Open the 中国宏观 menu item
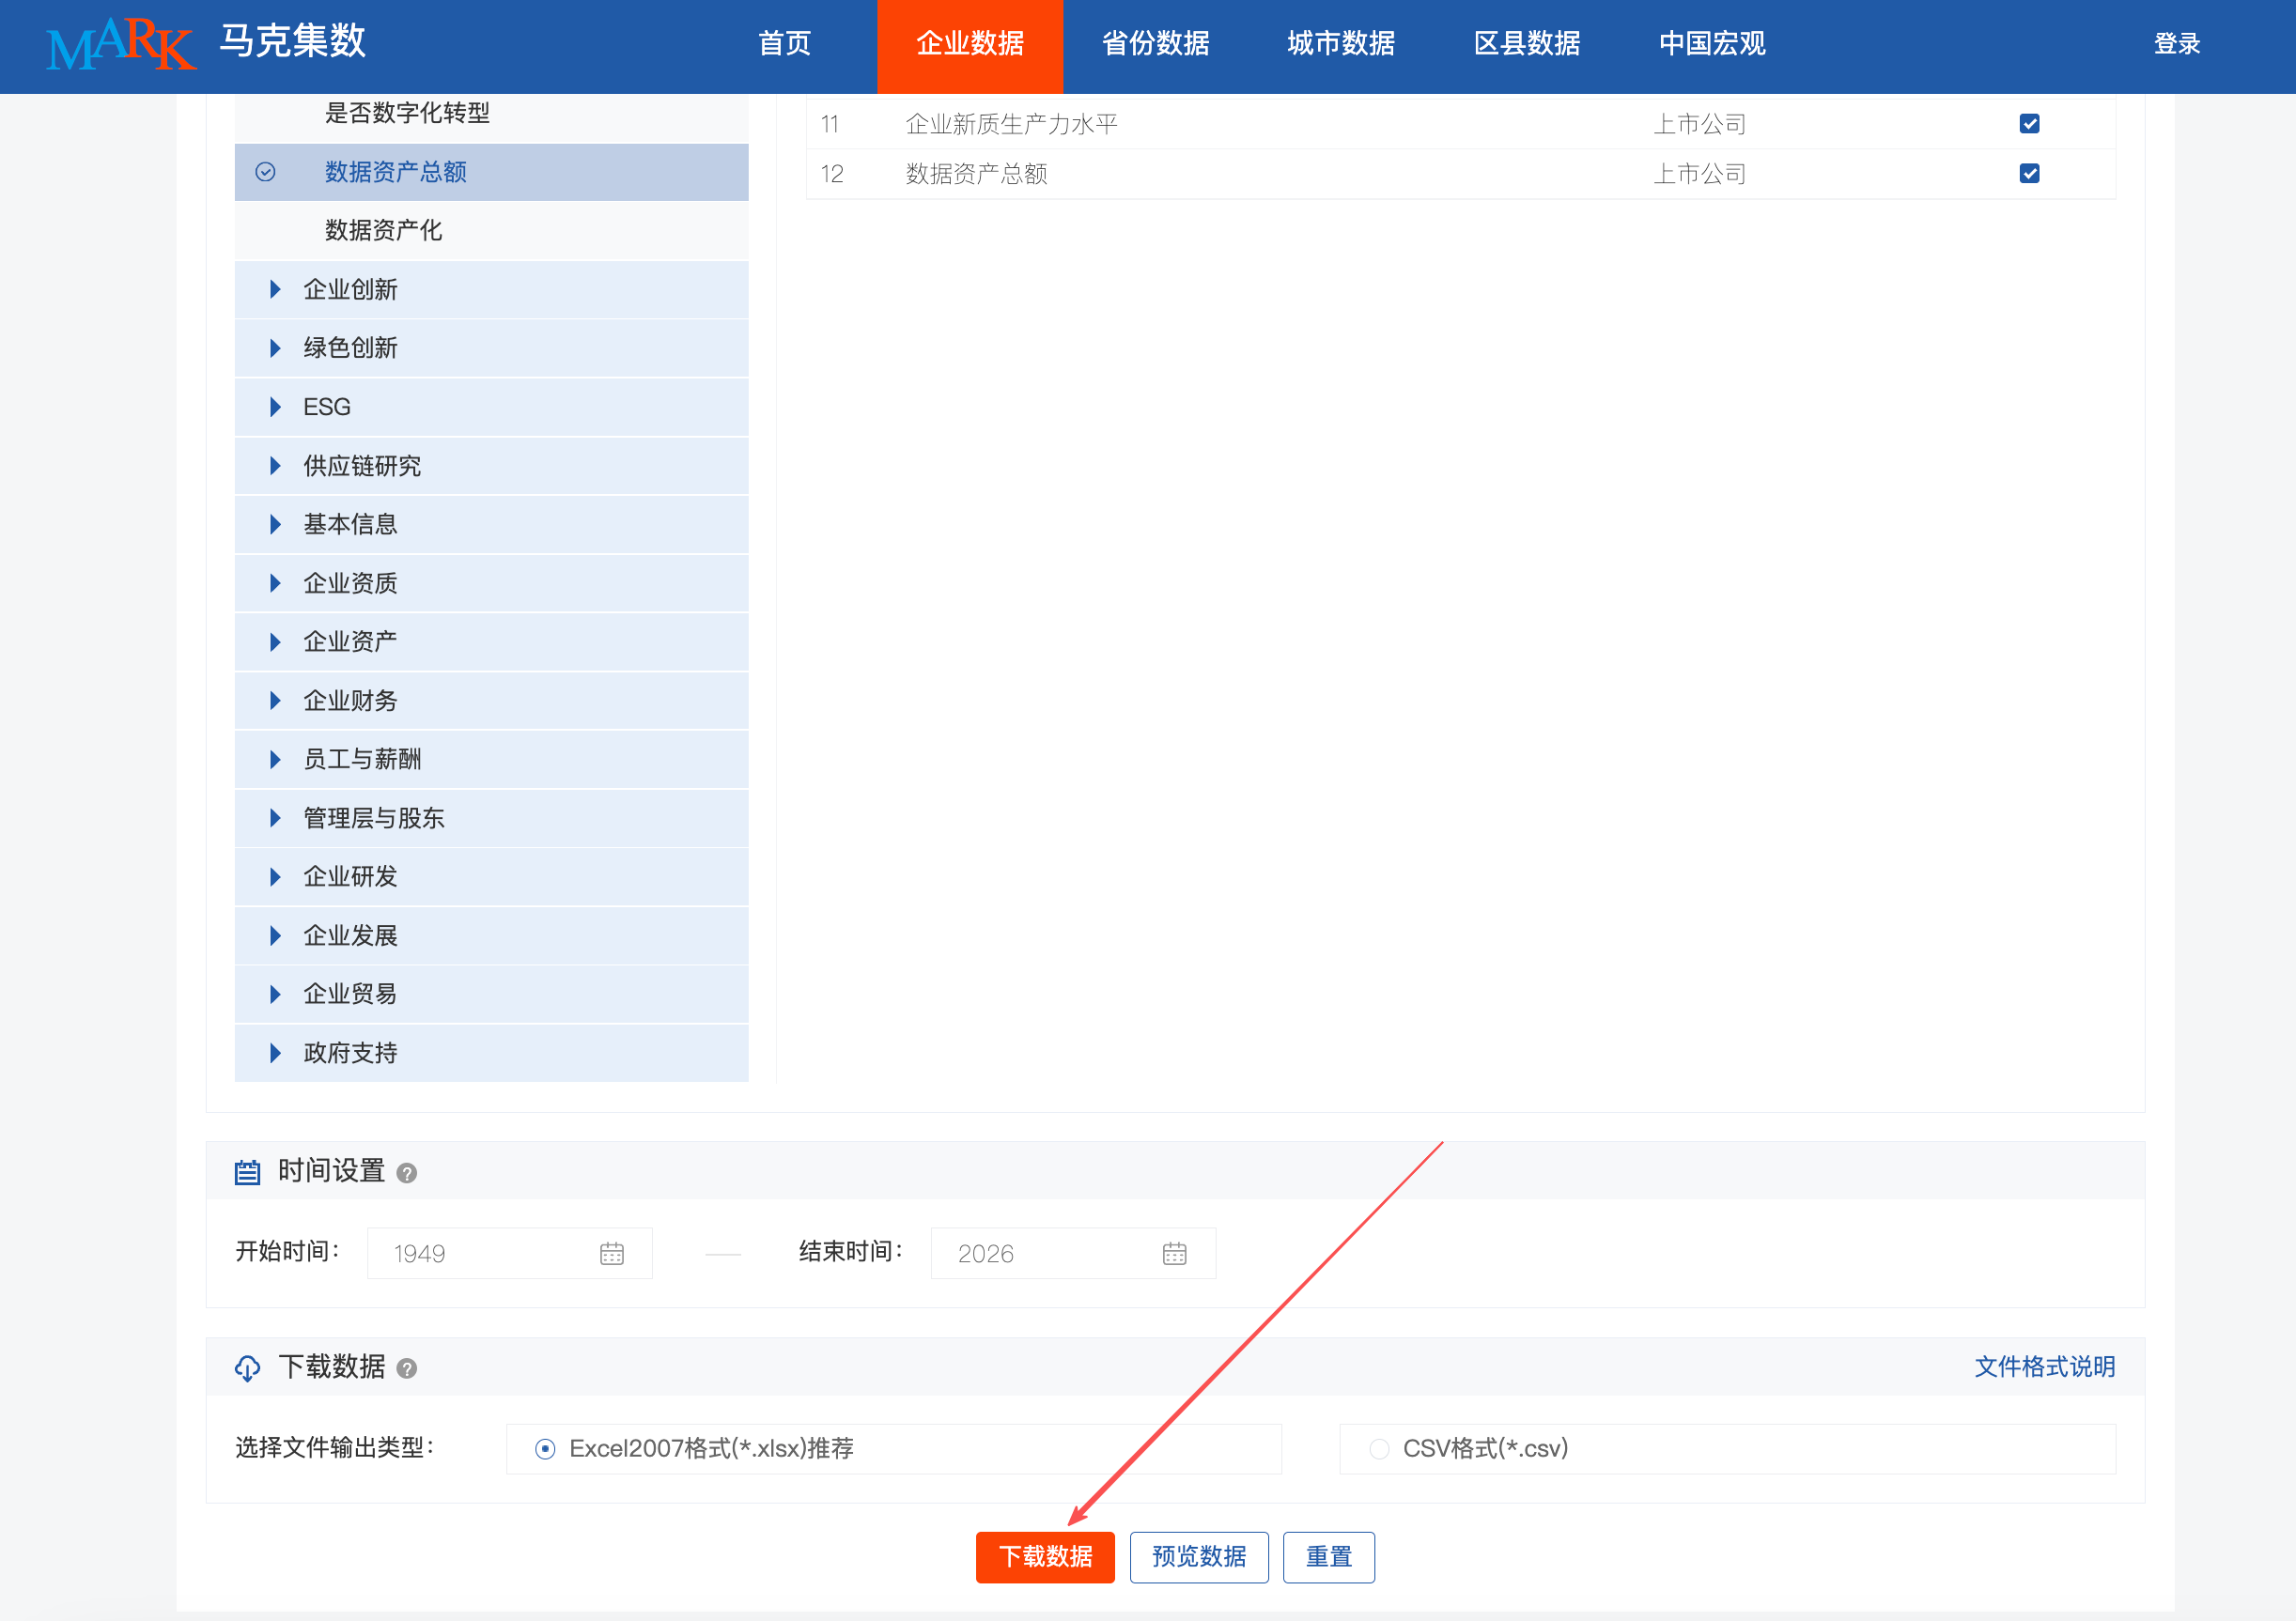 coord(1710,44)
